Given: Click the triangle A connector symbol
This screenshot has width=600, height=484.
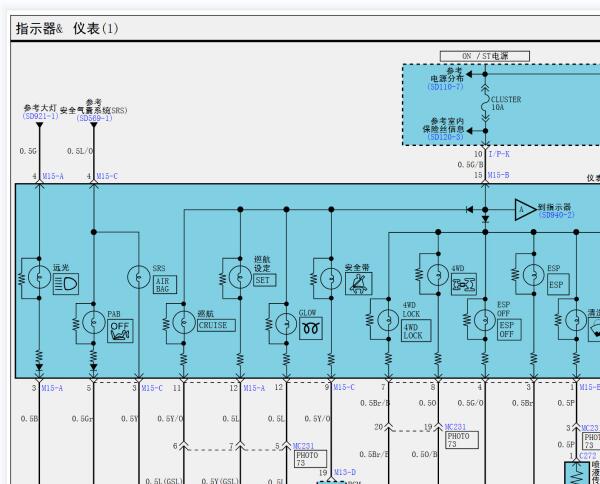Looking at the screenshot, I should [x=525, y=210].
